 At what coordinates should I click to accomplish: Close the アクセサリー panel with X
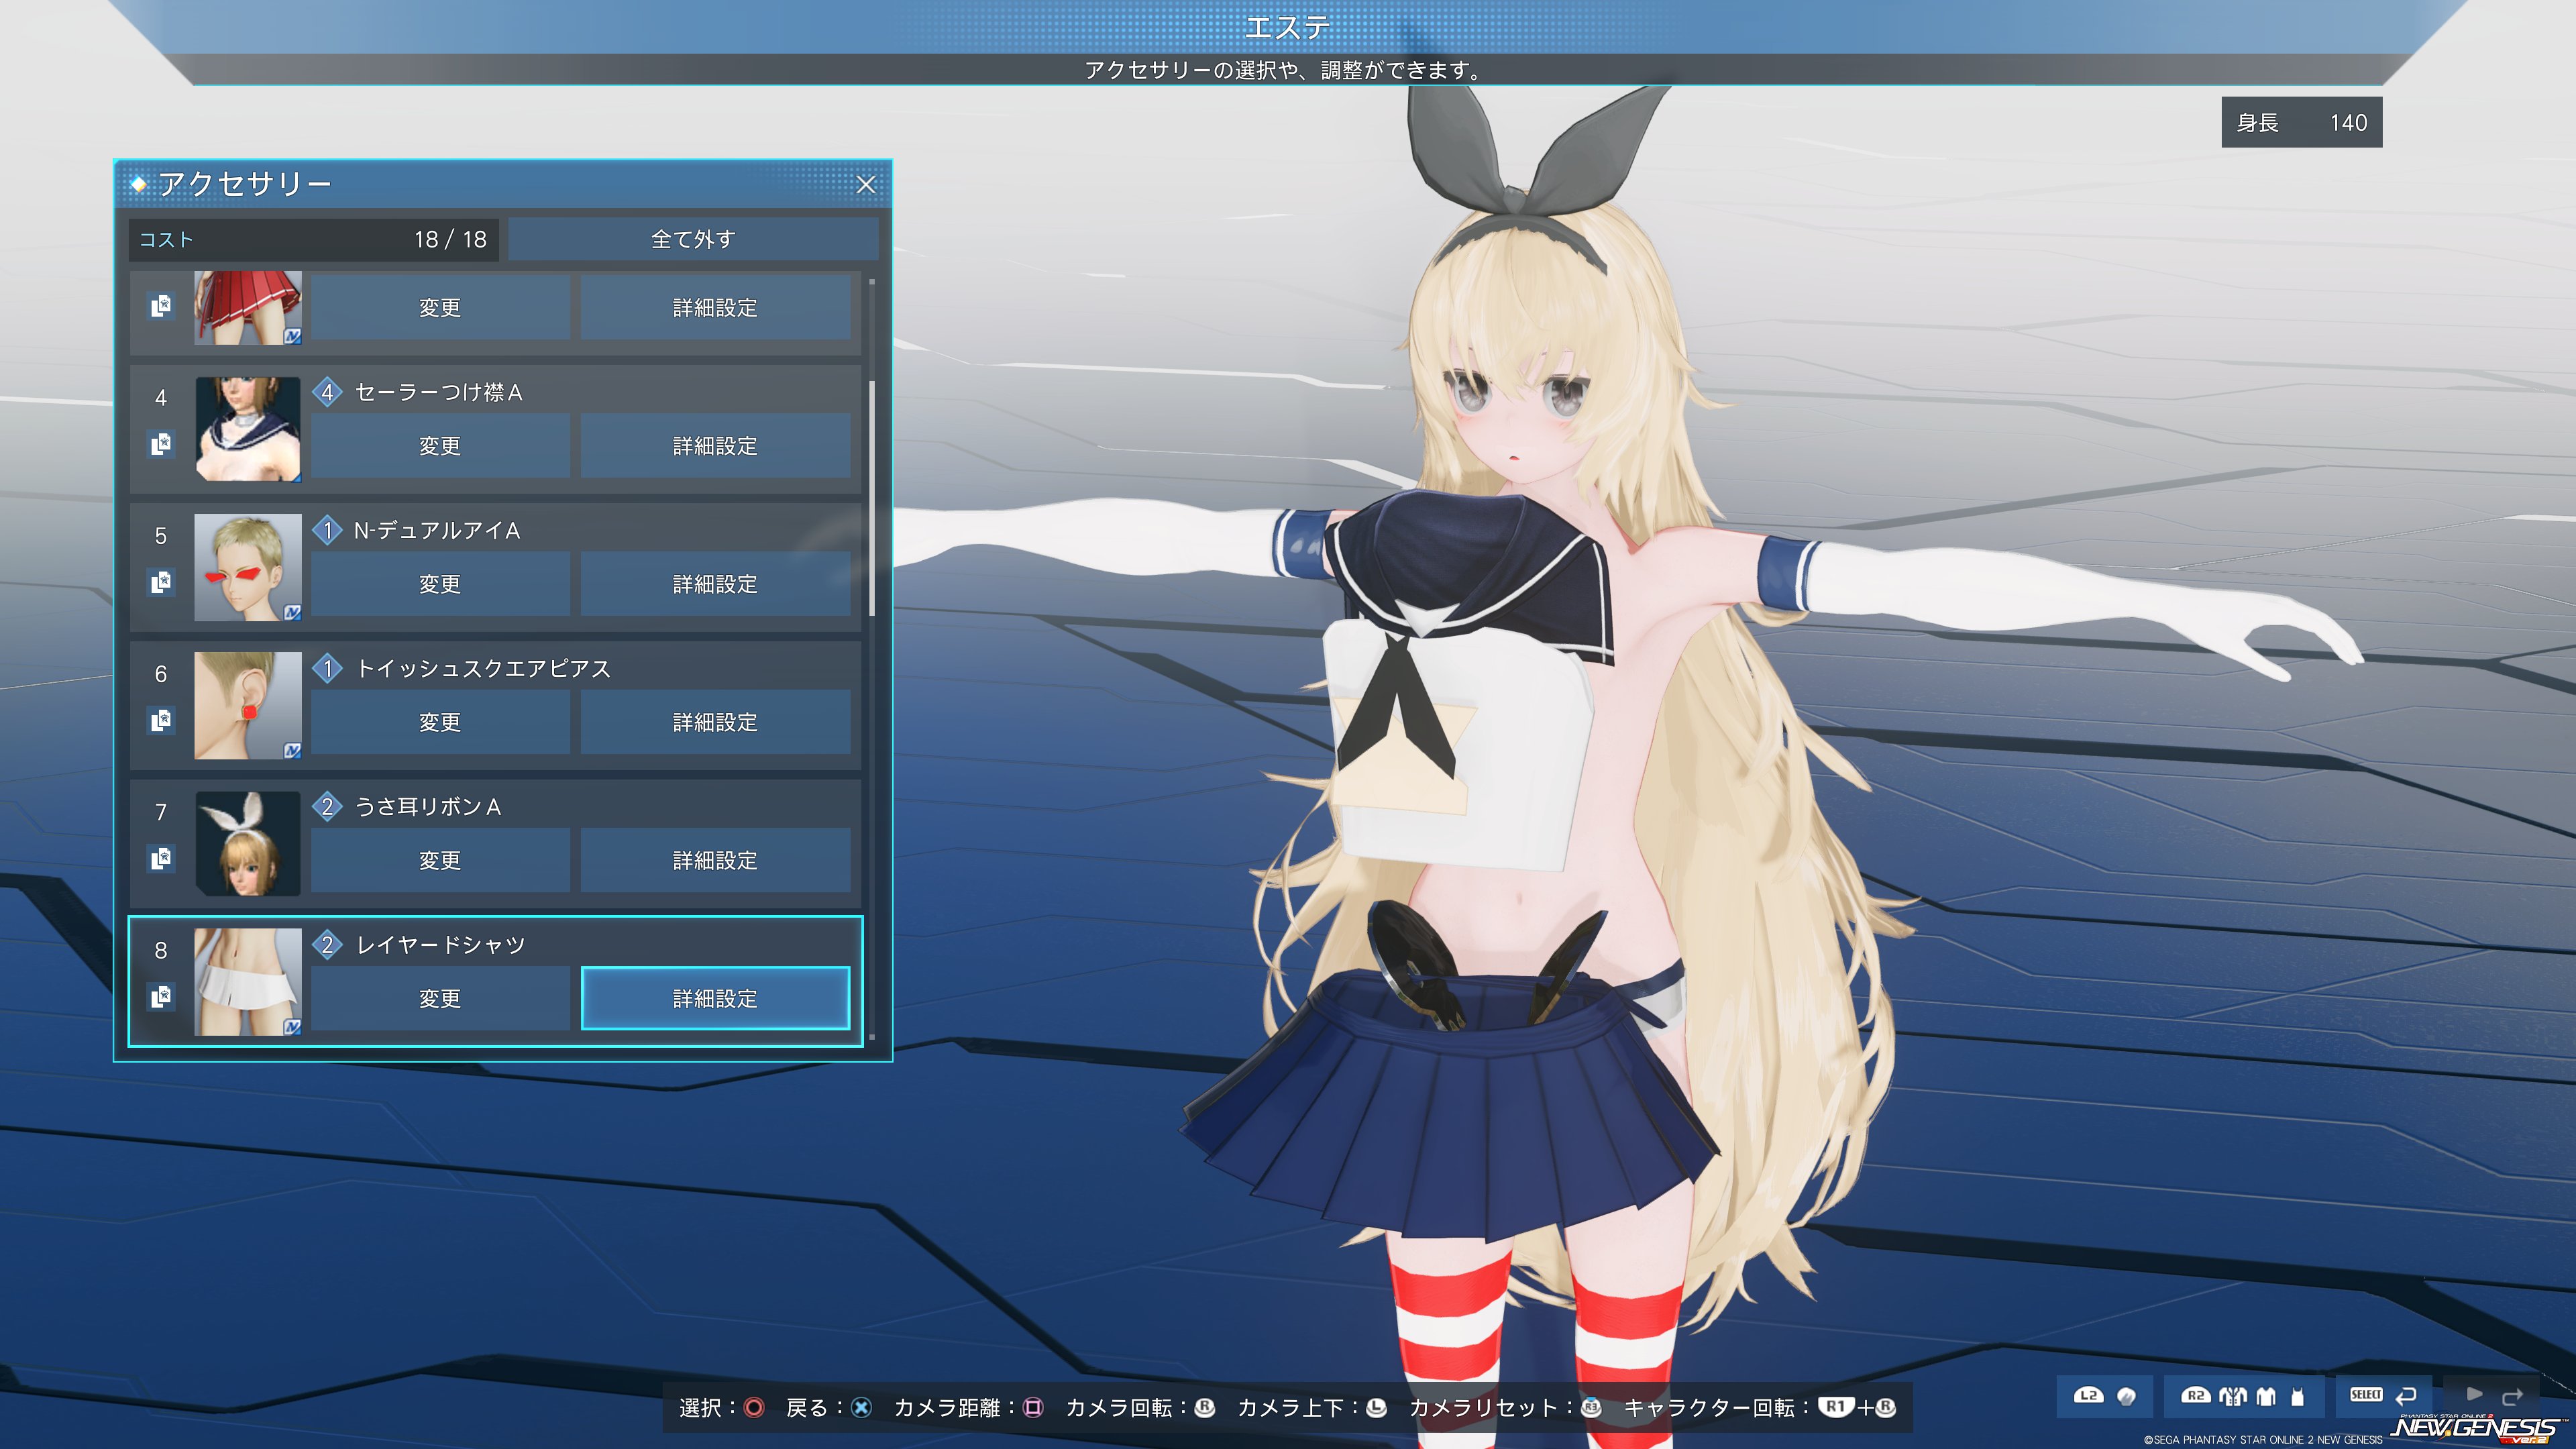[x=866, y=185]
